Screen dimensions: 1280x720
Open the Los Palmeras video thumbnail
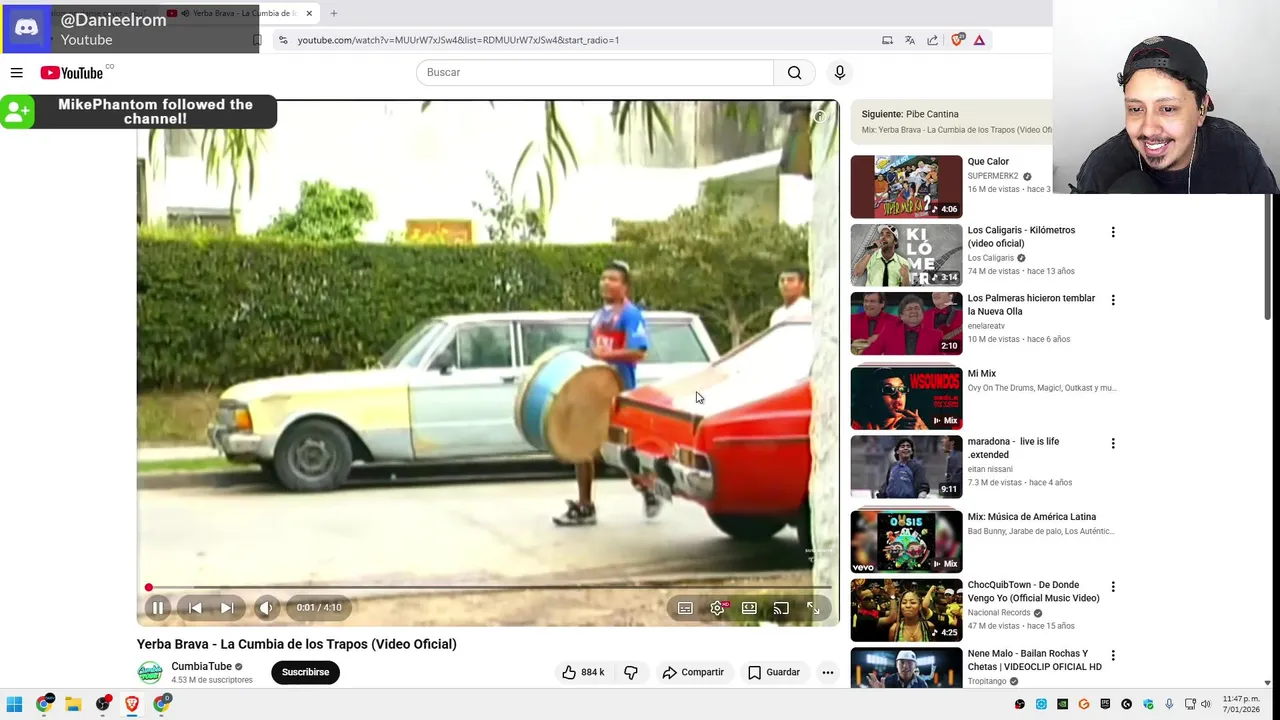[x=906, y=323]
